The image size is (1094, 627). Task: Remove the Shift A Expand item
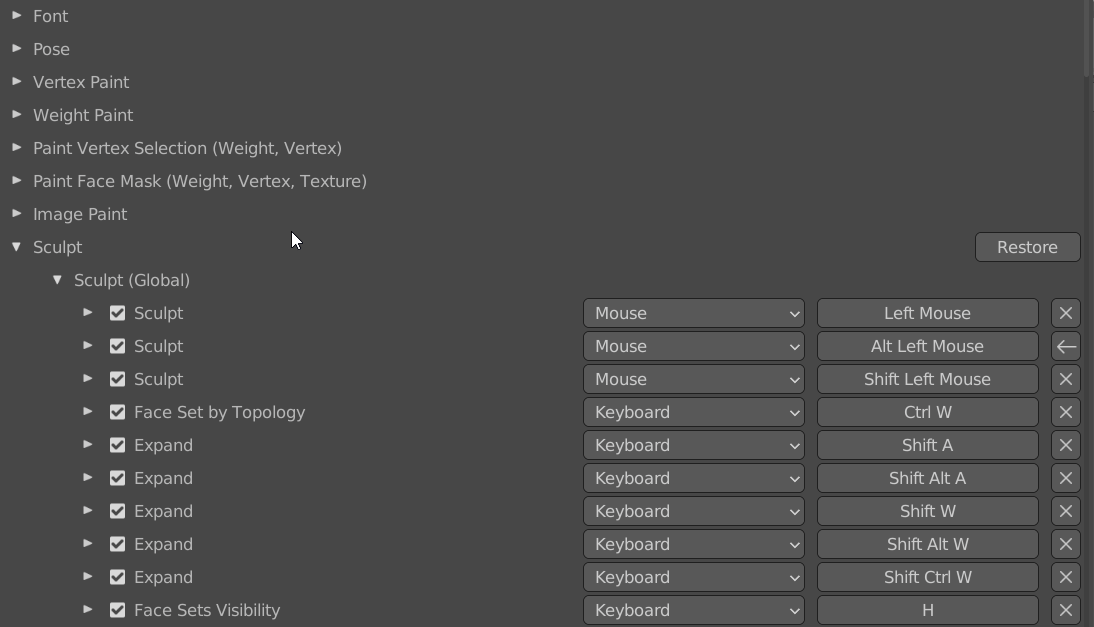tap(1065, 445)
